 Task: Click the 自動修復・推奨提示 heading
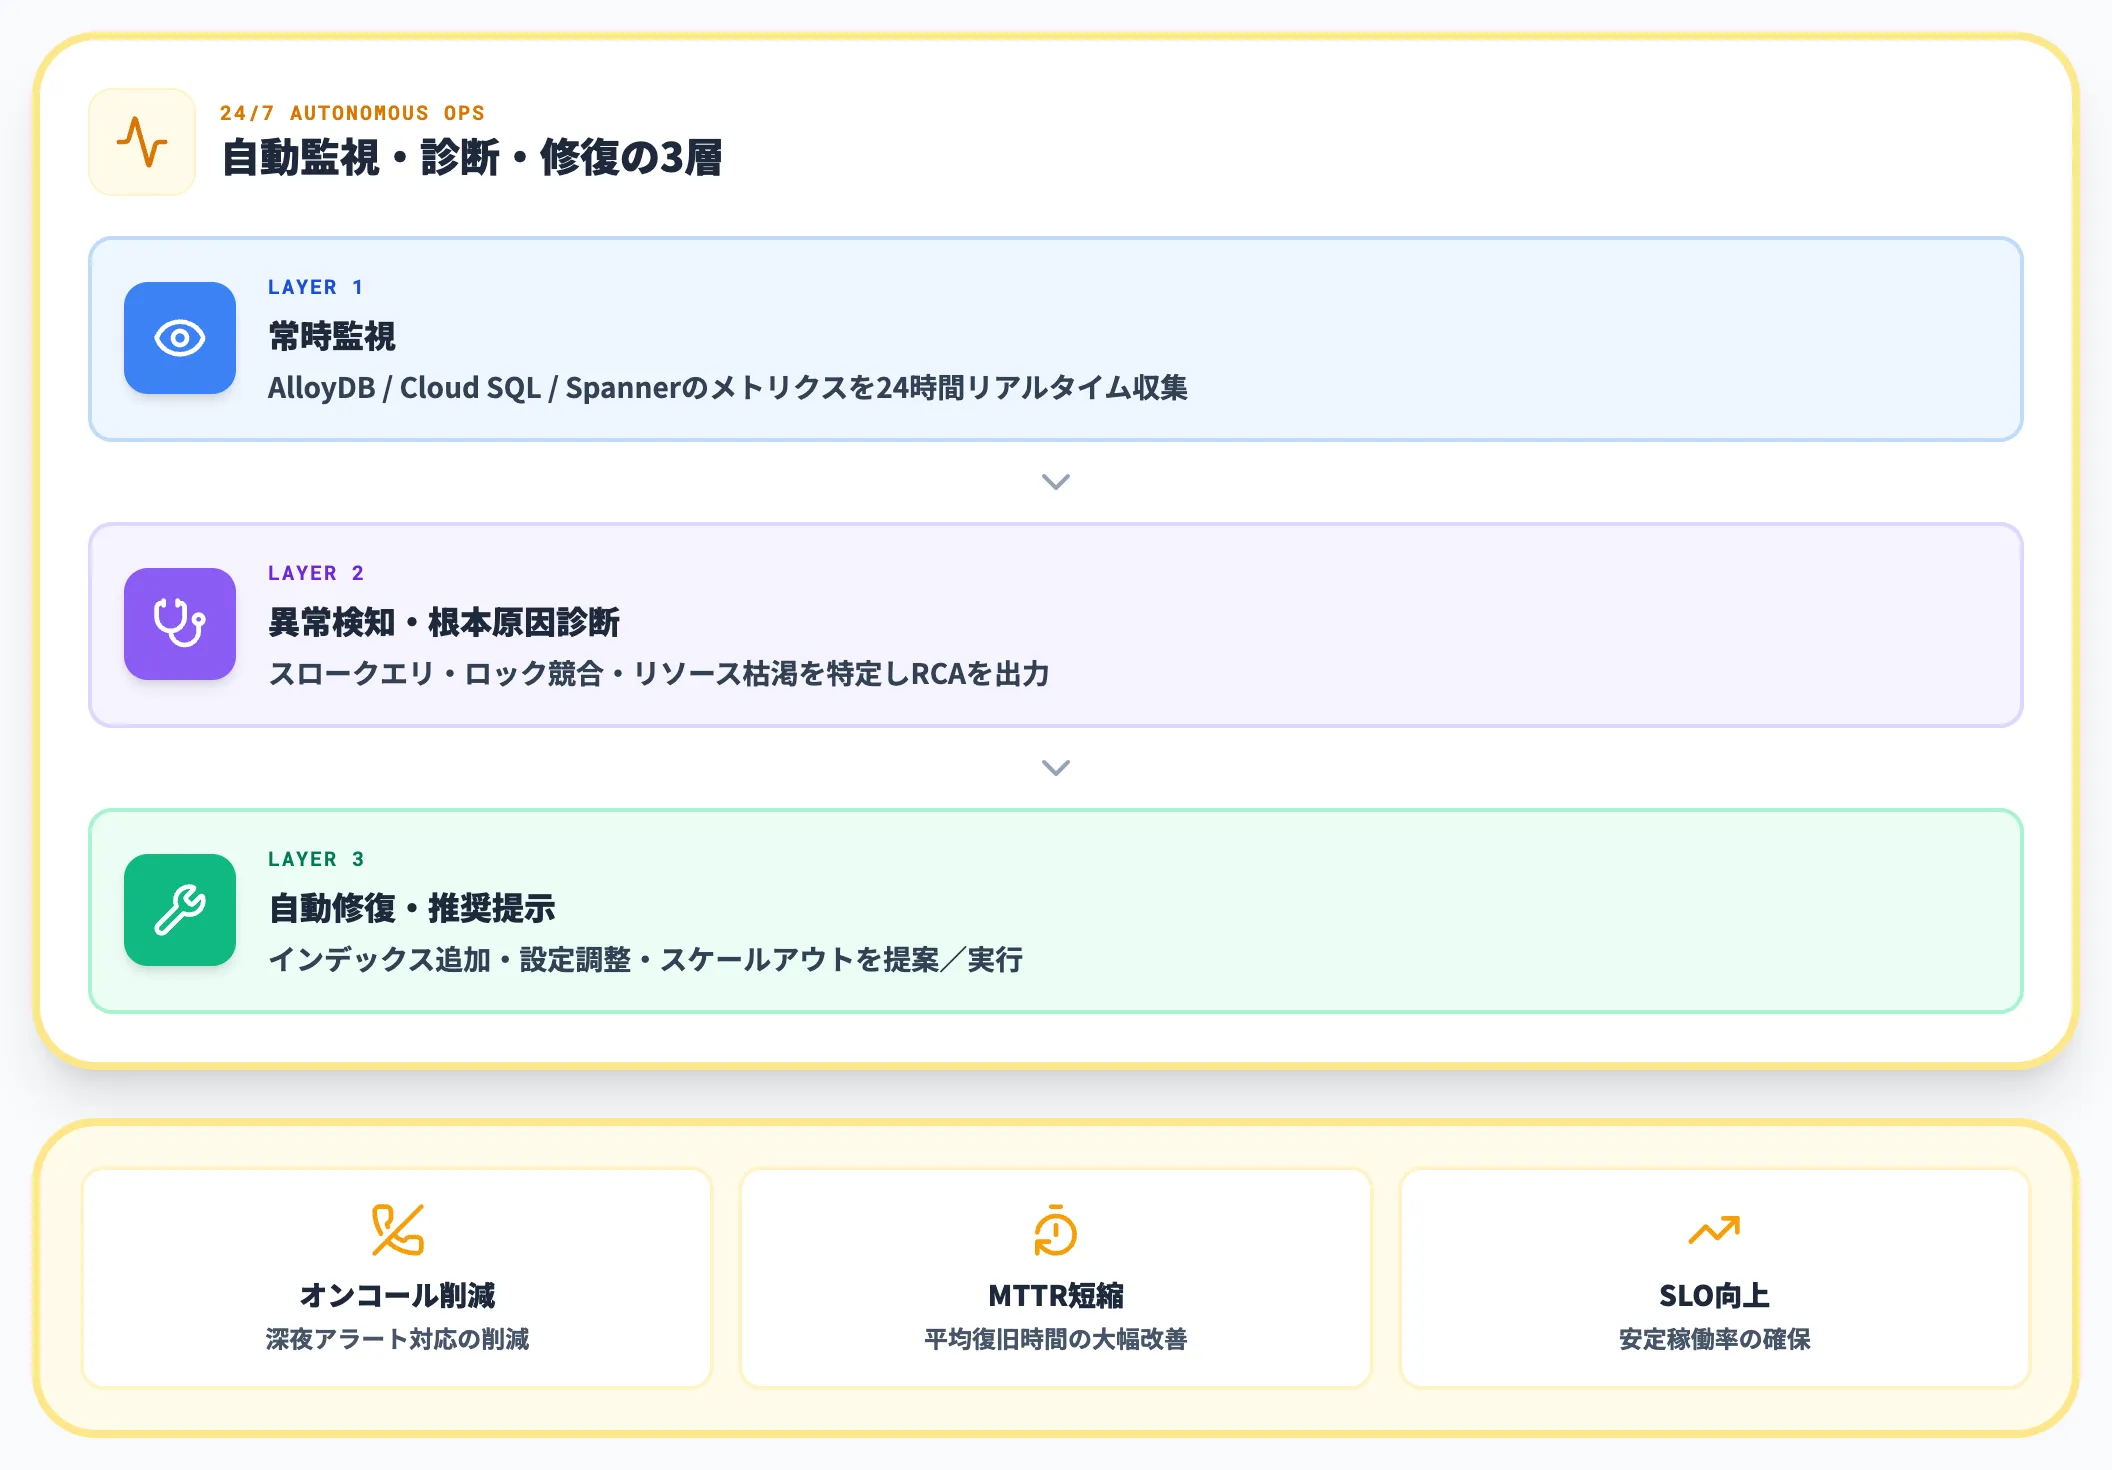[414, 908]
